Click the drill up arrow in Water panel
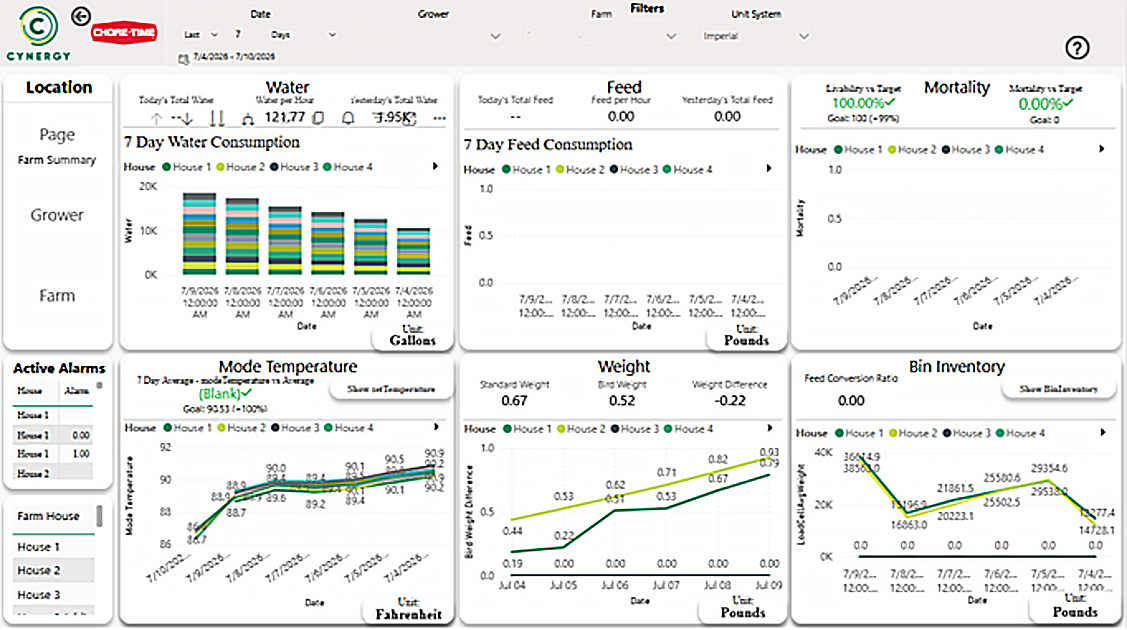 pyautogui.click(x=157, y=119)
